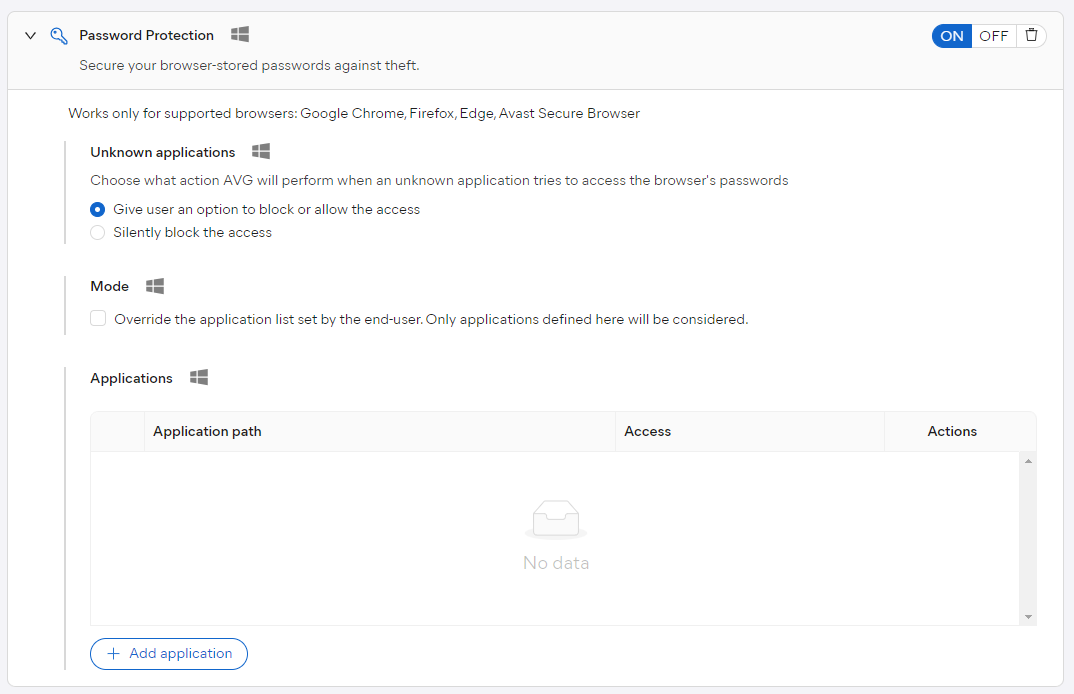Click the trash icon next to the OFF switch

[1031, 35]
